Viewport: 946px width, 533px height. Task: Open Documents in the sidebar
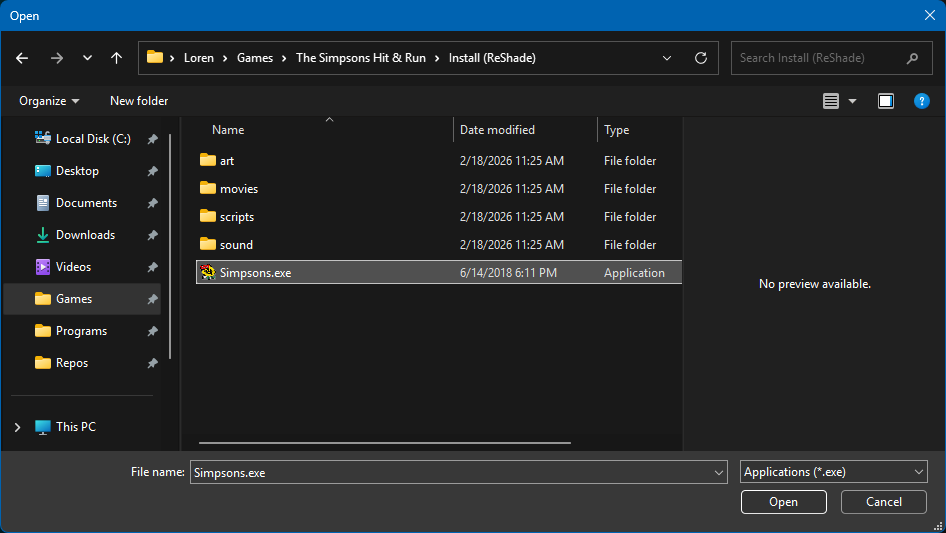83,203
